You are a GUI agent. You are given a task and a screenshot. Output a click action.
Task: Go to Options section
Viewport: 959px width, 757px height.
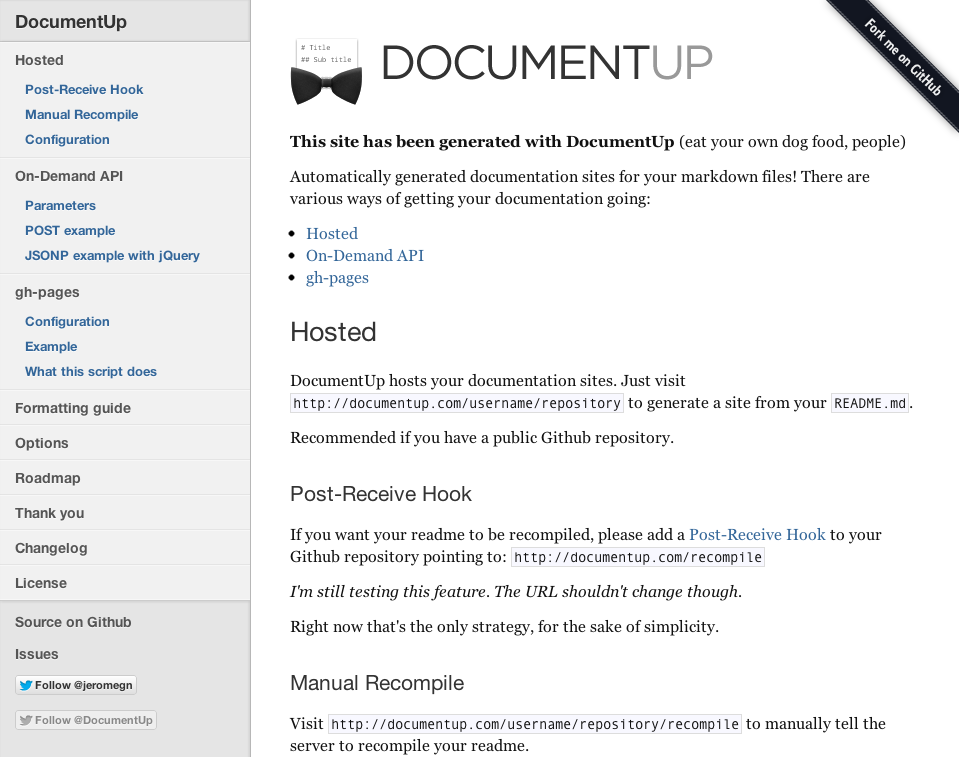42,443
